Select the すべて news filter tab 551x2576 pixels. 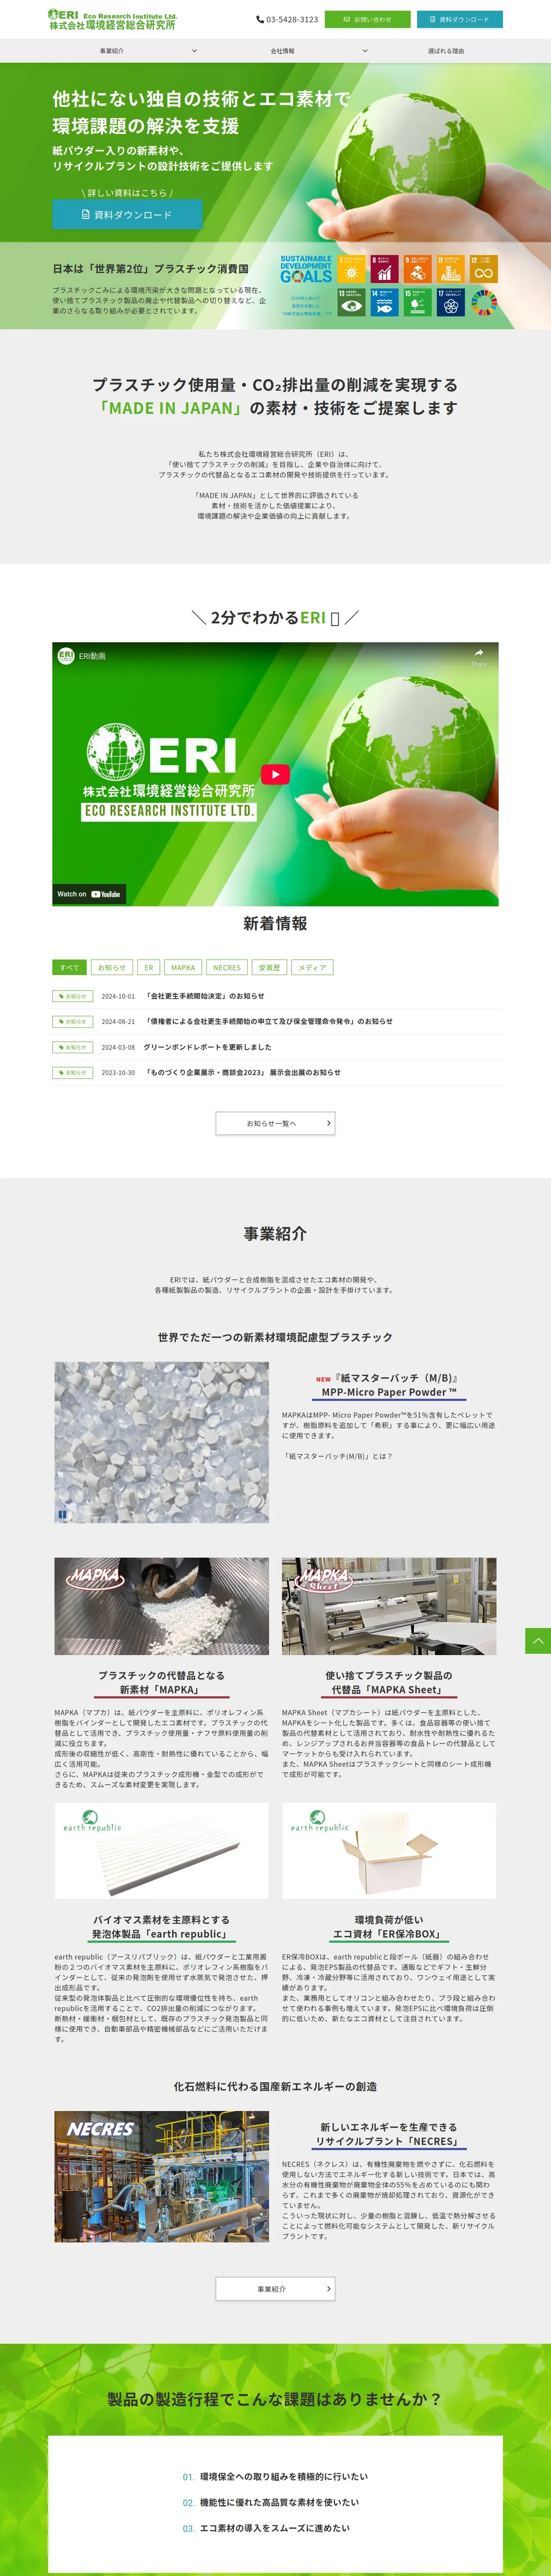tap(69, 967)
